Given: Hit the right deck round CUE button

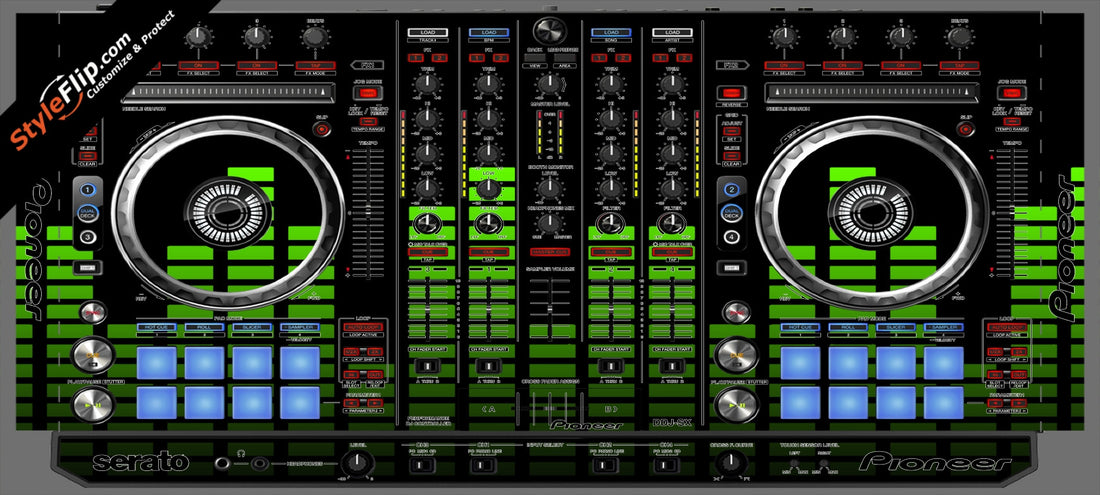Looking at the screenshot, I should click(x=737, y=355).
